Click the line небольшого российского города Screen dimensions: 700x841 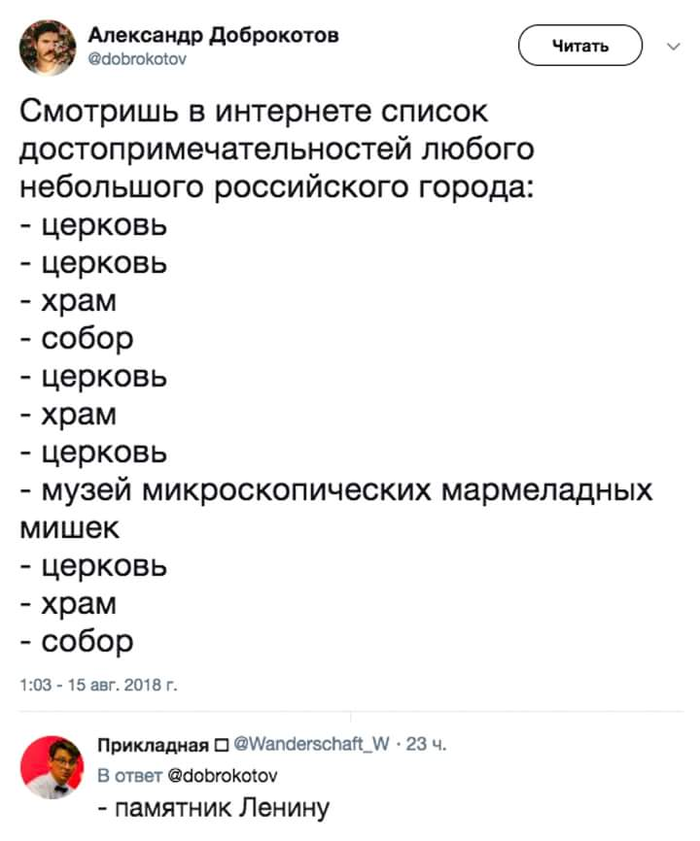click(x=277, y=187)
